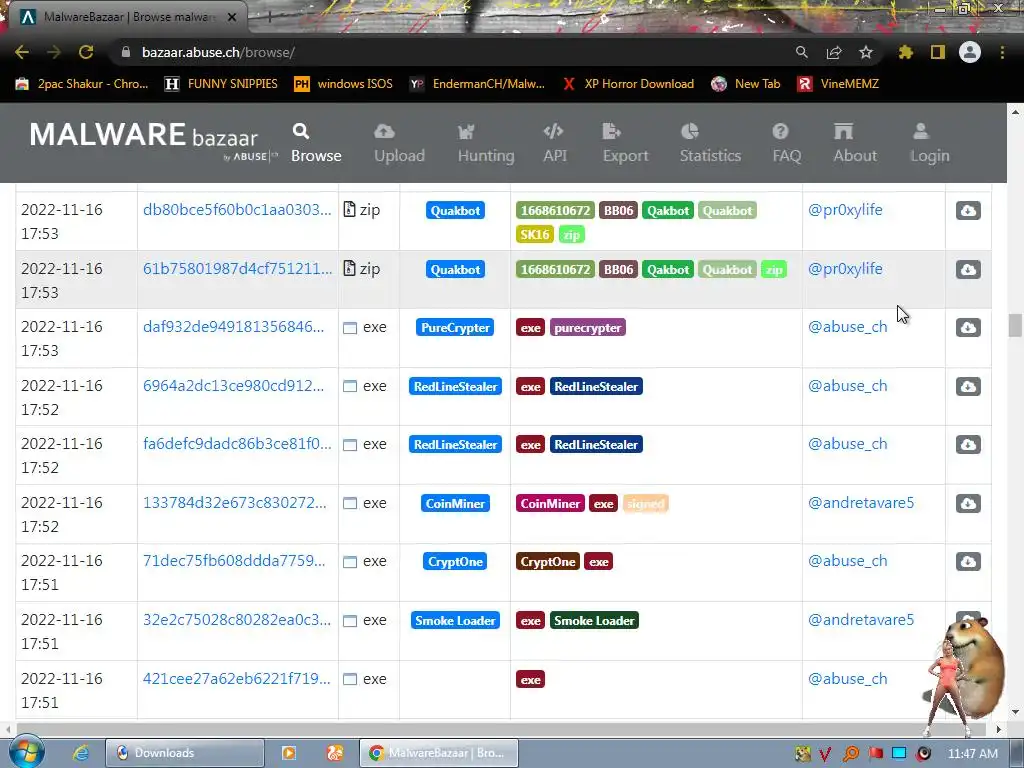Click the vertical scrollbar thumb
This screenshot has height=768, width=1024.
pos(1015,325)
